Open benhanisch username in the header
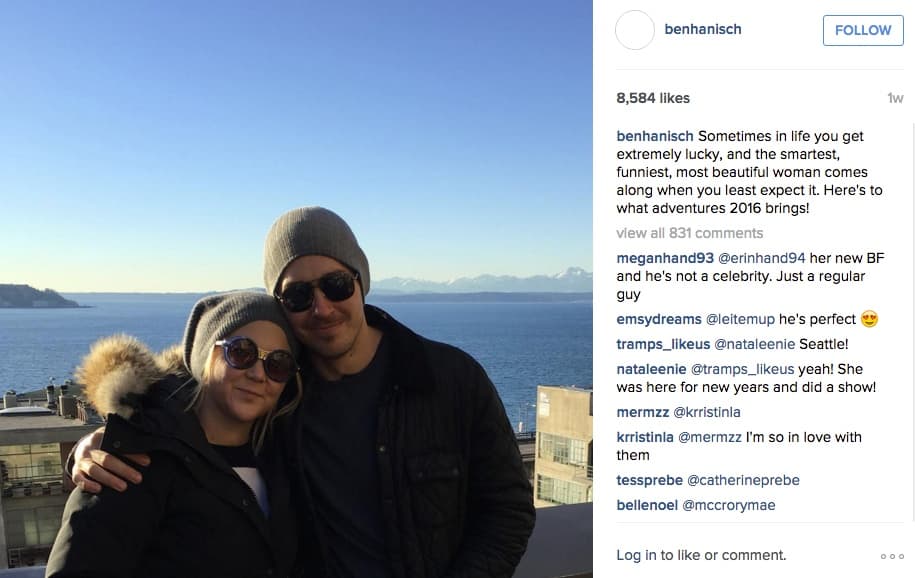Image resolution: width=915 pixels, height=578 pixels. coord(703,29)
